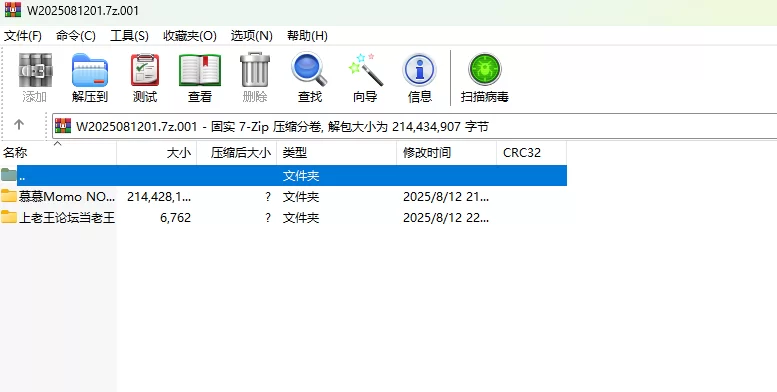Click the title text W2025081201.7z.001

click(x=83, y=10)
